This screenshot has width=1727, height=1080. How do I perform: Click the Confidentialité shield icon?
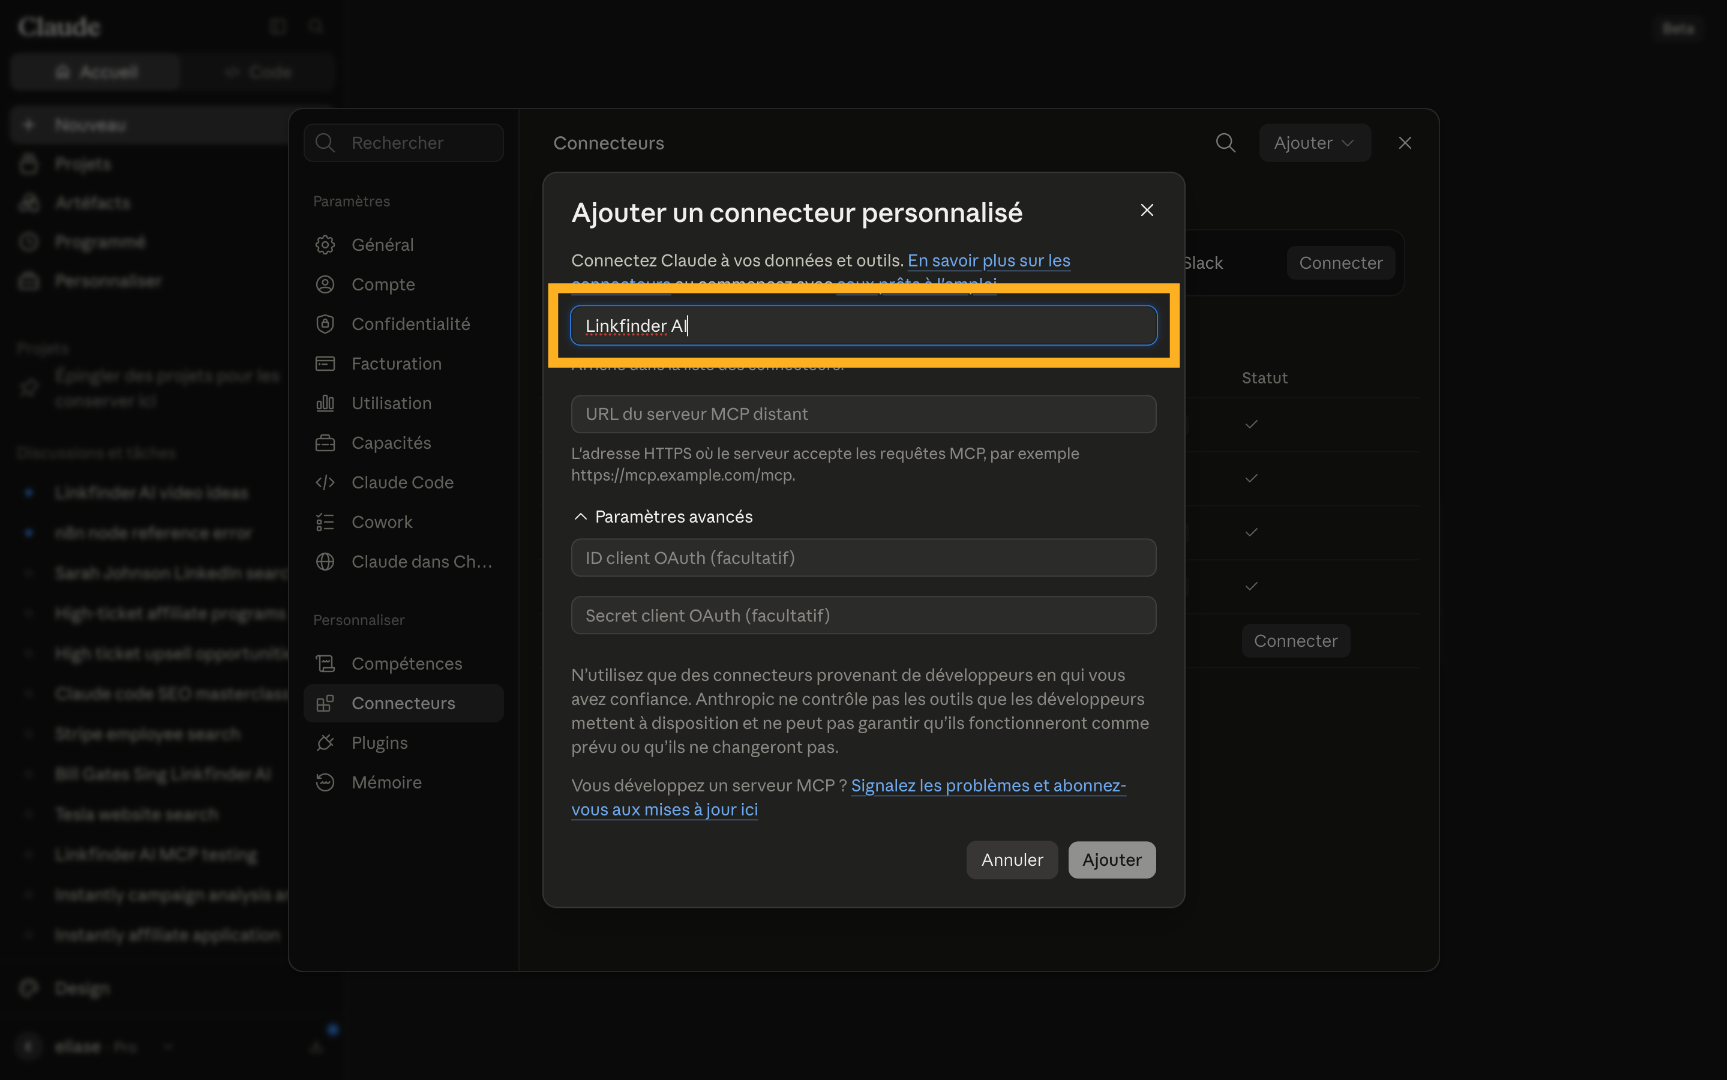[x=325, y=324]
